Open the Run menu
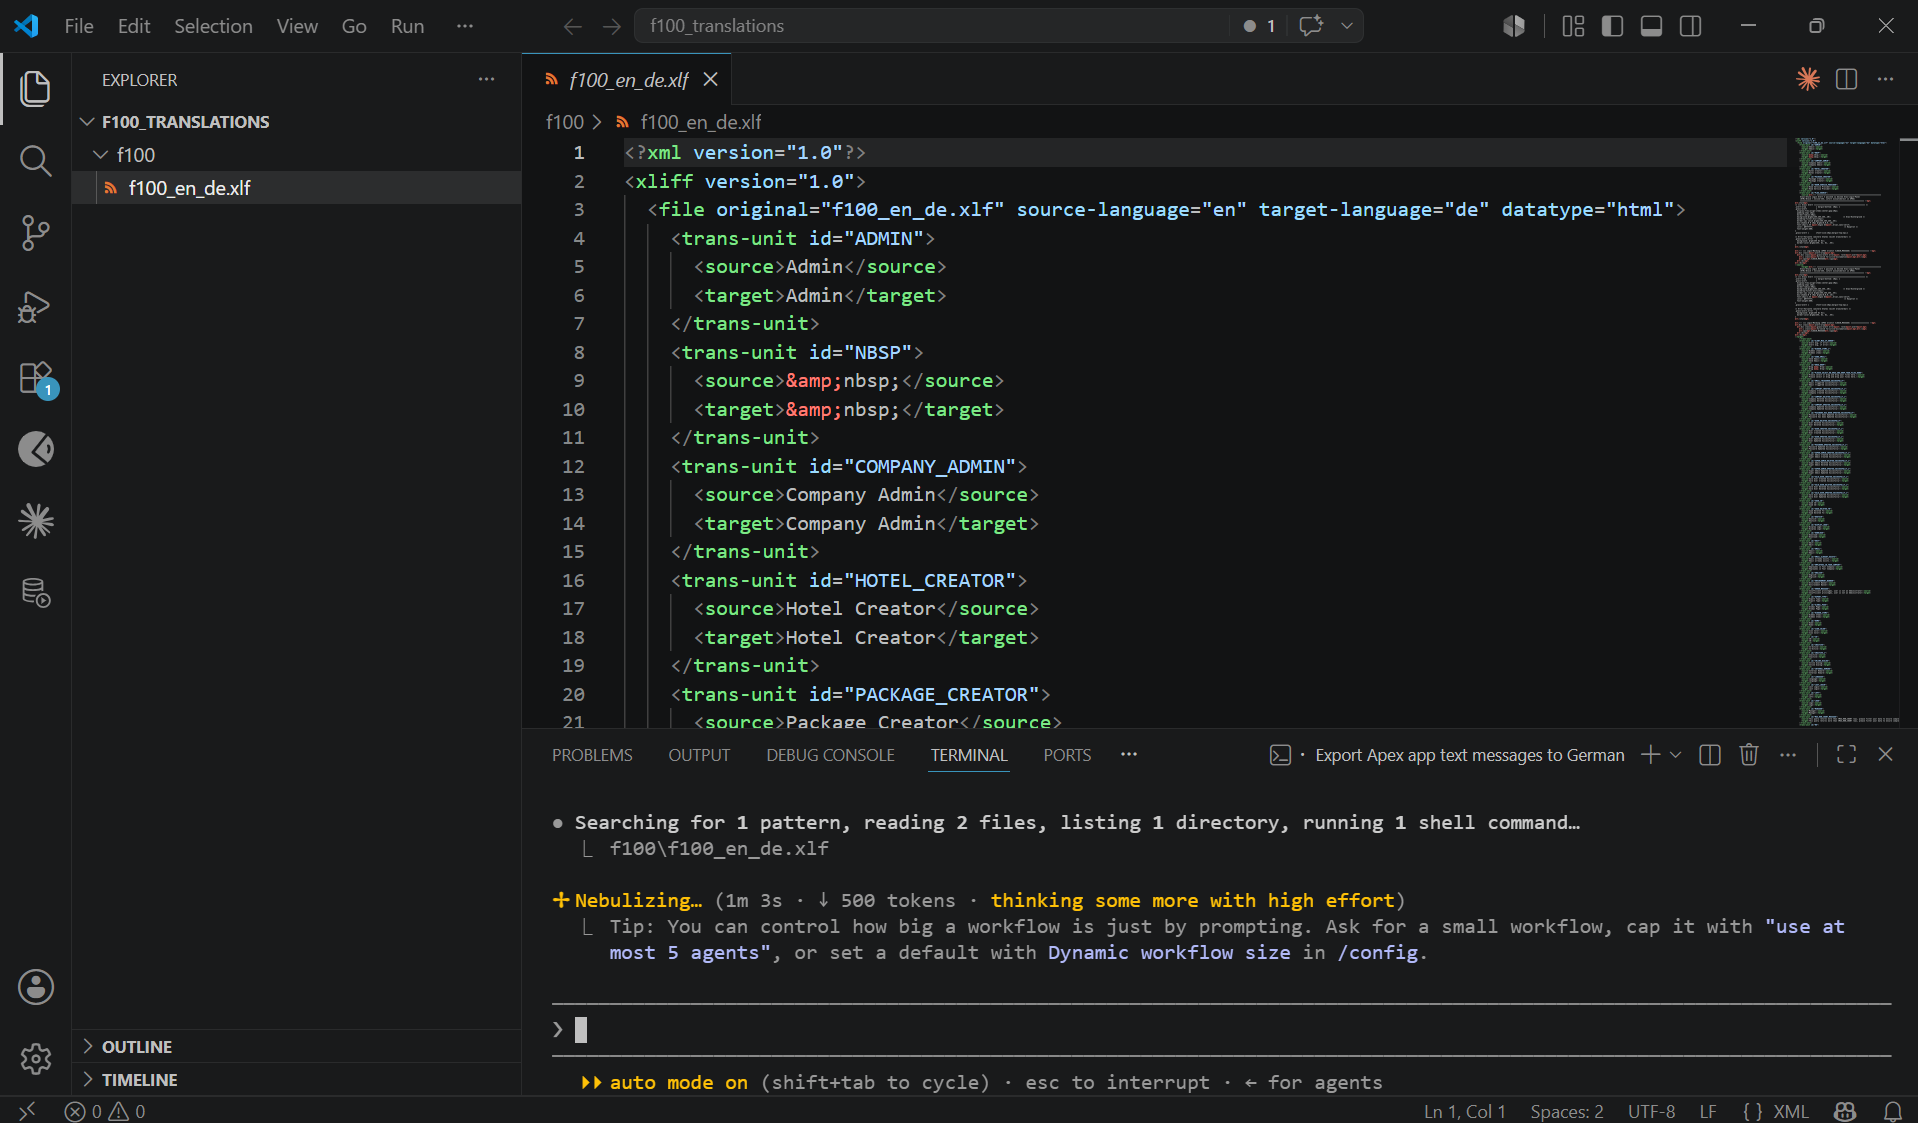This screenshot has height=1123, width=1918. (407, 26)
